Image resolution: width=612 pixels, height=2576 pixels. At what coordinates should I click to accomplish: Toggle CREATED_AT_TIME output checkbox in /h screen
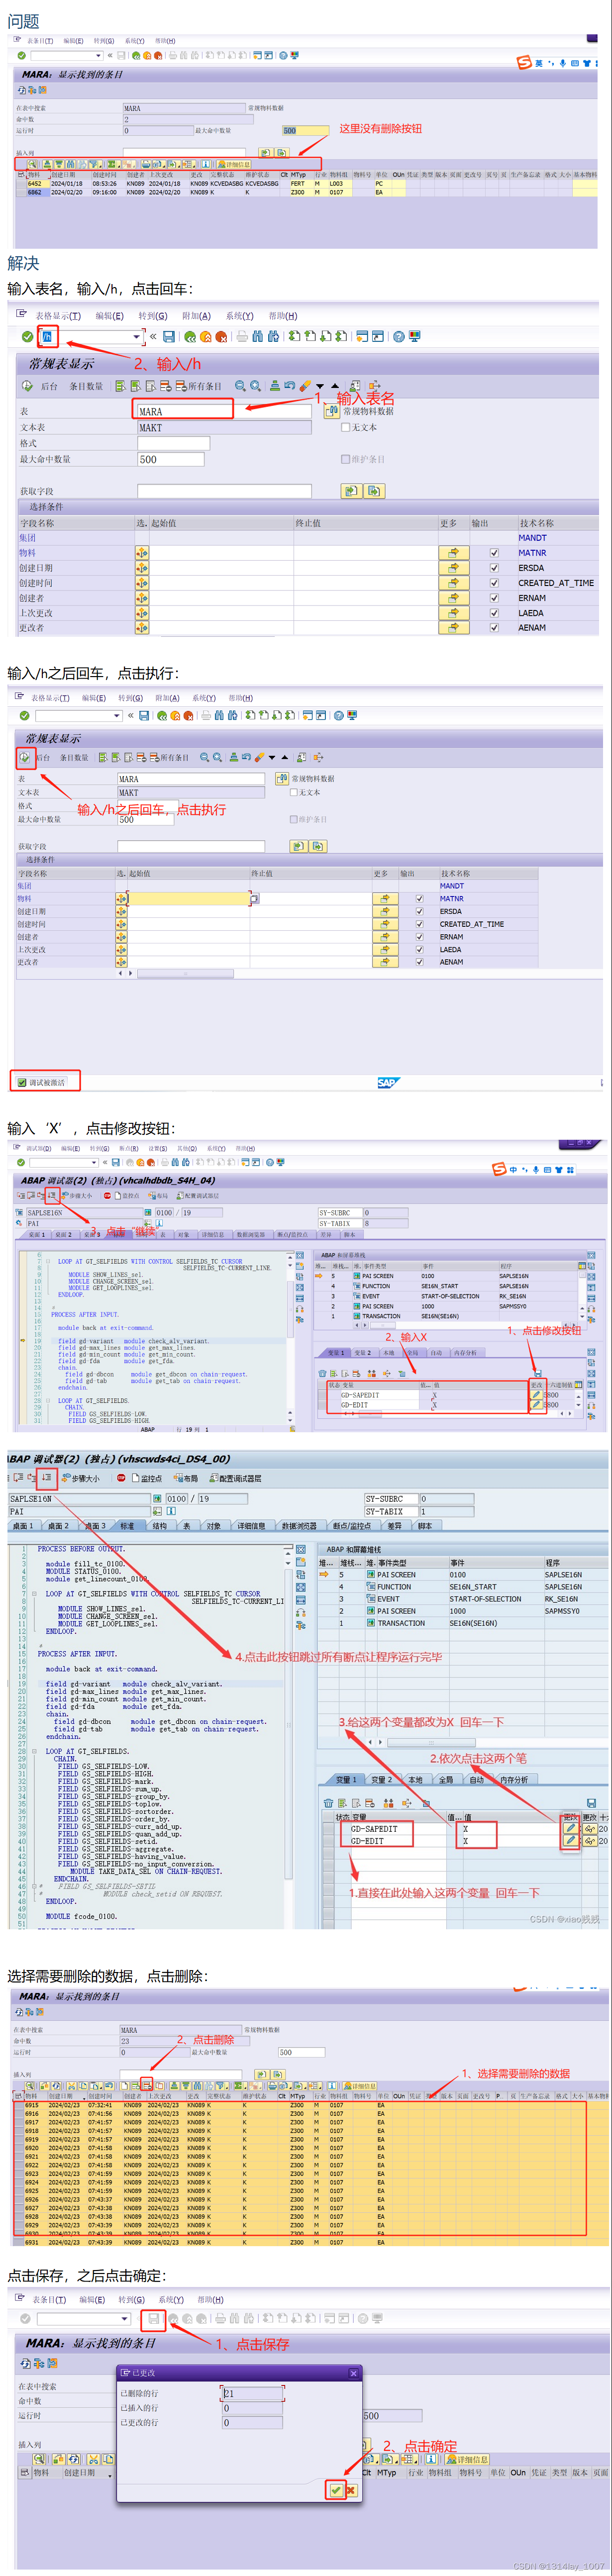(494, 583)
